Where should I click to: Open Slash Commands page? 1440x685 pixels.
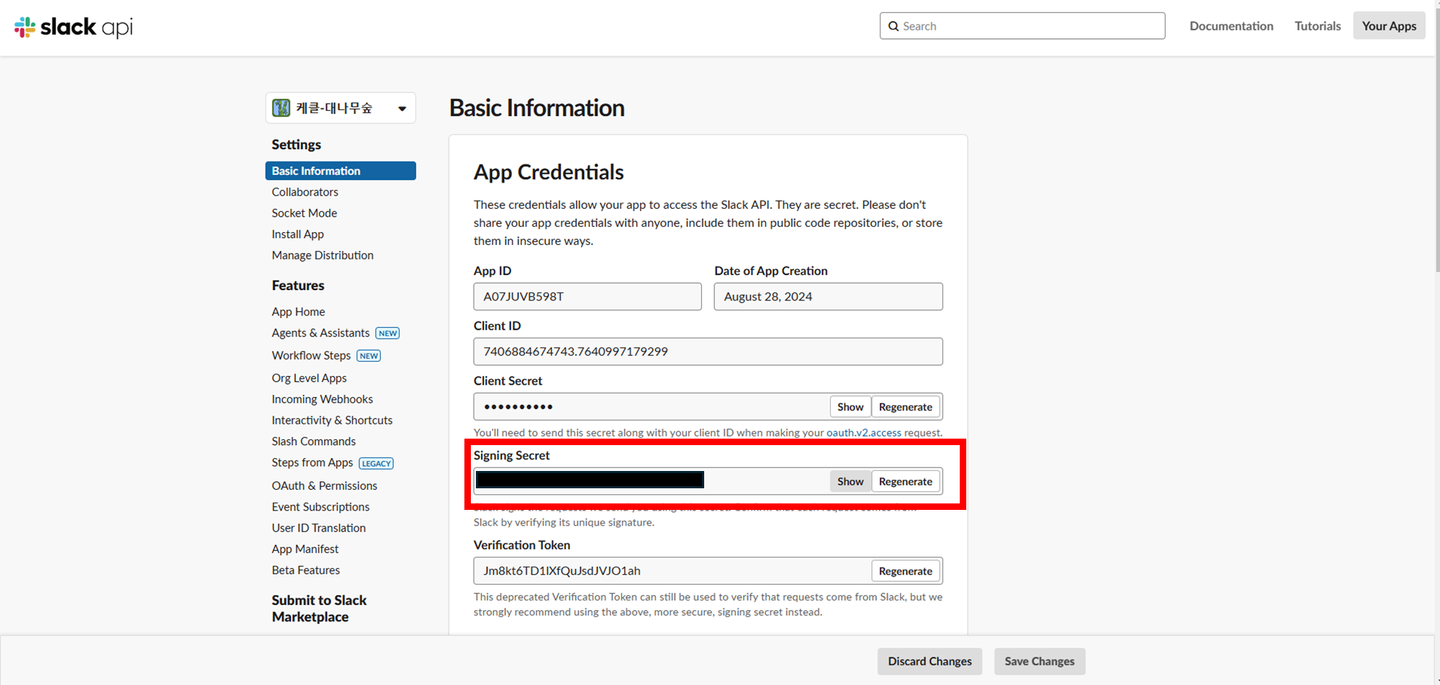[x=314, y=441]
